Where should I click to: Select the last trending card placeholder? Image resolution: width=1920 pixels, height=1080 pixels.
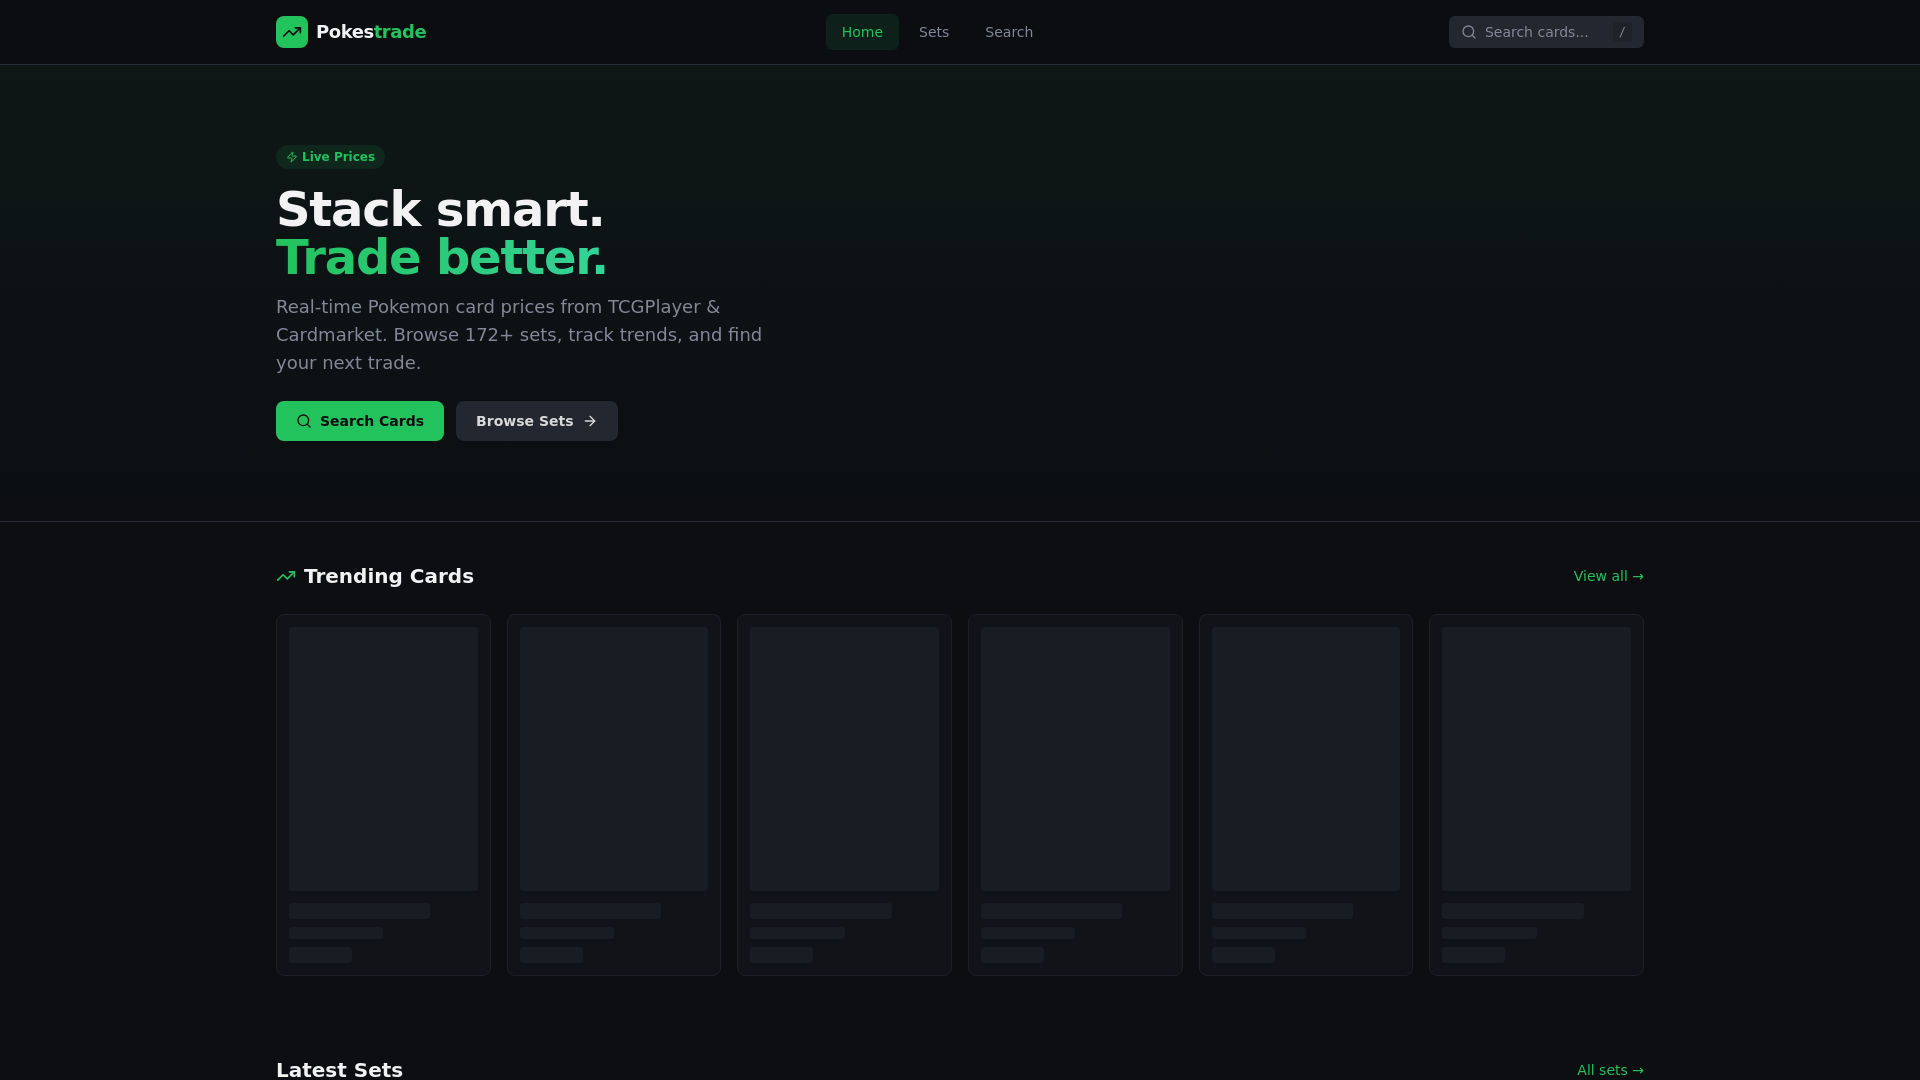point(1536,794)
